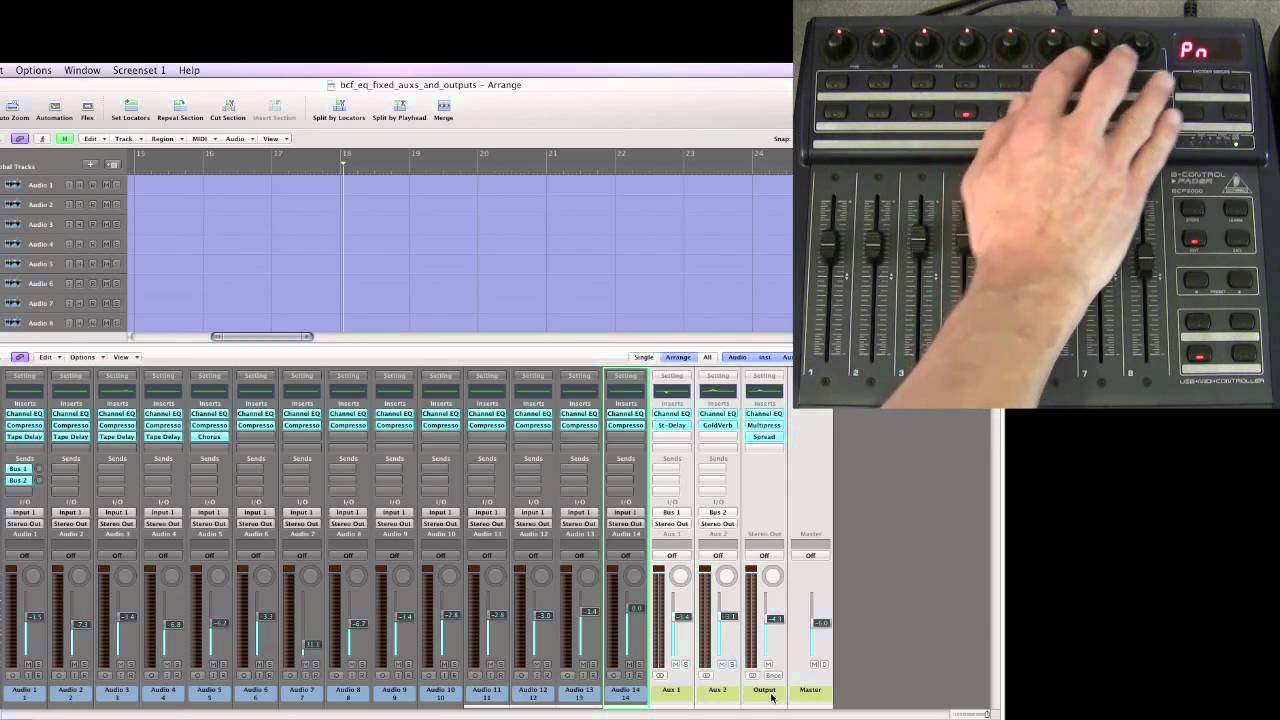Click the Flex toolbar icon
This screenshot has width=1280, height=720.
87,105
